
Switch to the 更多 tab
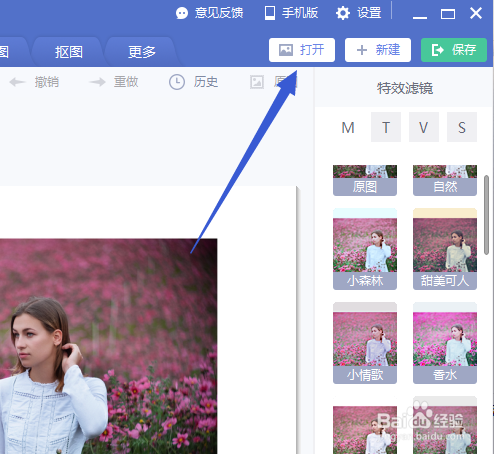point(142,52)
